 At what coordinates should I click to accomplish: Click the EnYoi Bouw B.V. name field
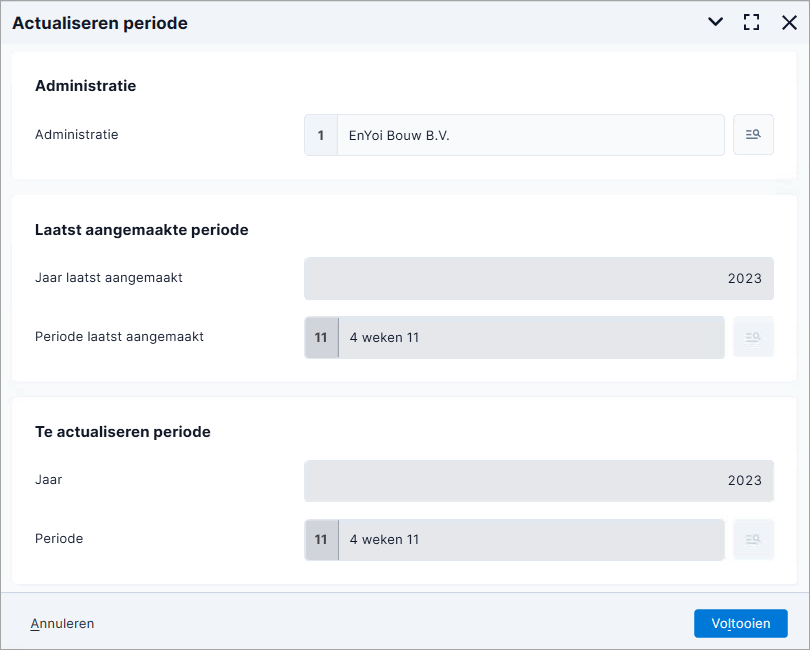tap(531, 135)
